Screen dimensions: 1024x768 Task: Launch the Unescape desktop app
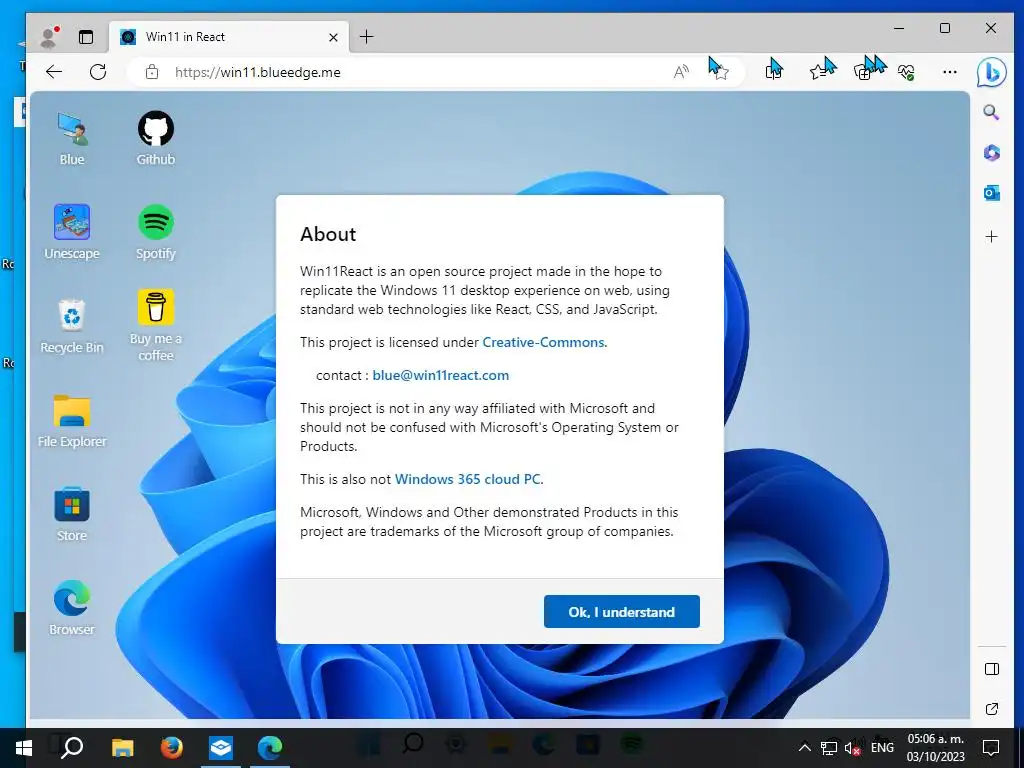(72, 232)
